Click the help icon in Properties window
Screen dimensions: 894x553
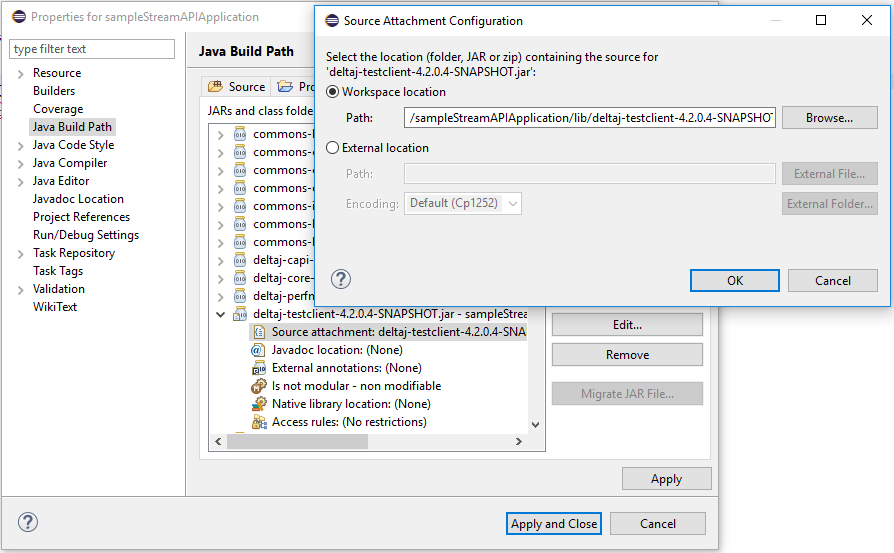click(x=28, y=522)
